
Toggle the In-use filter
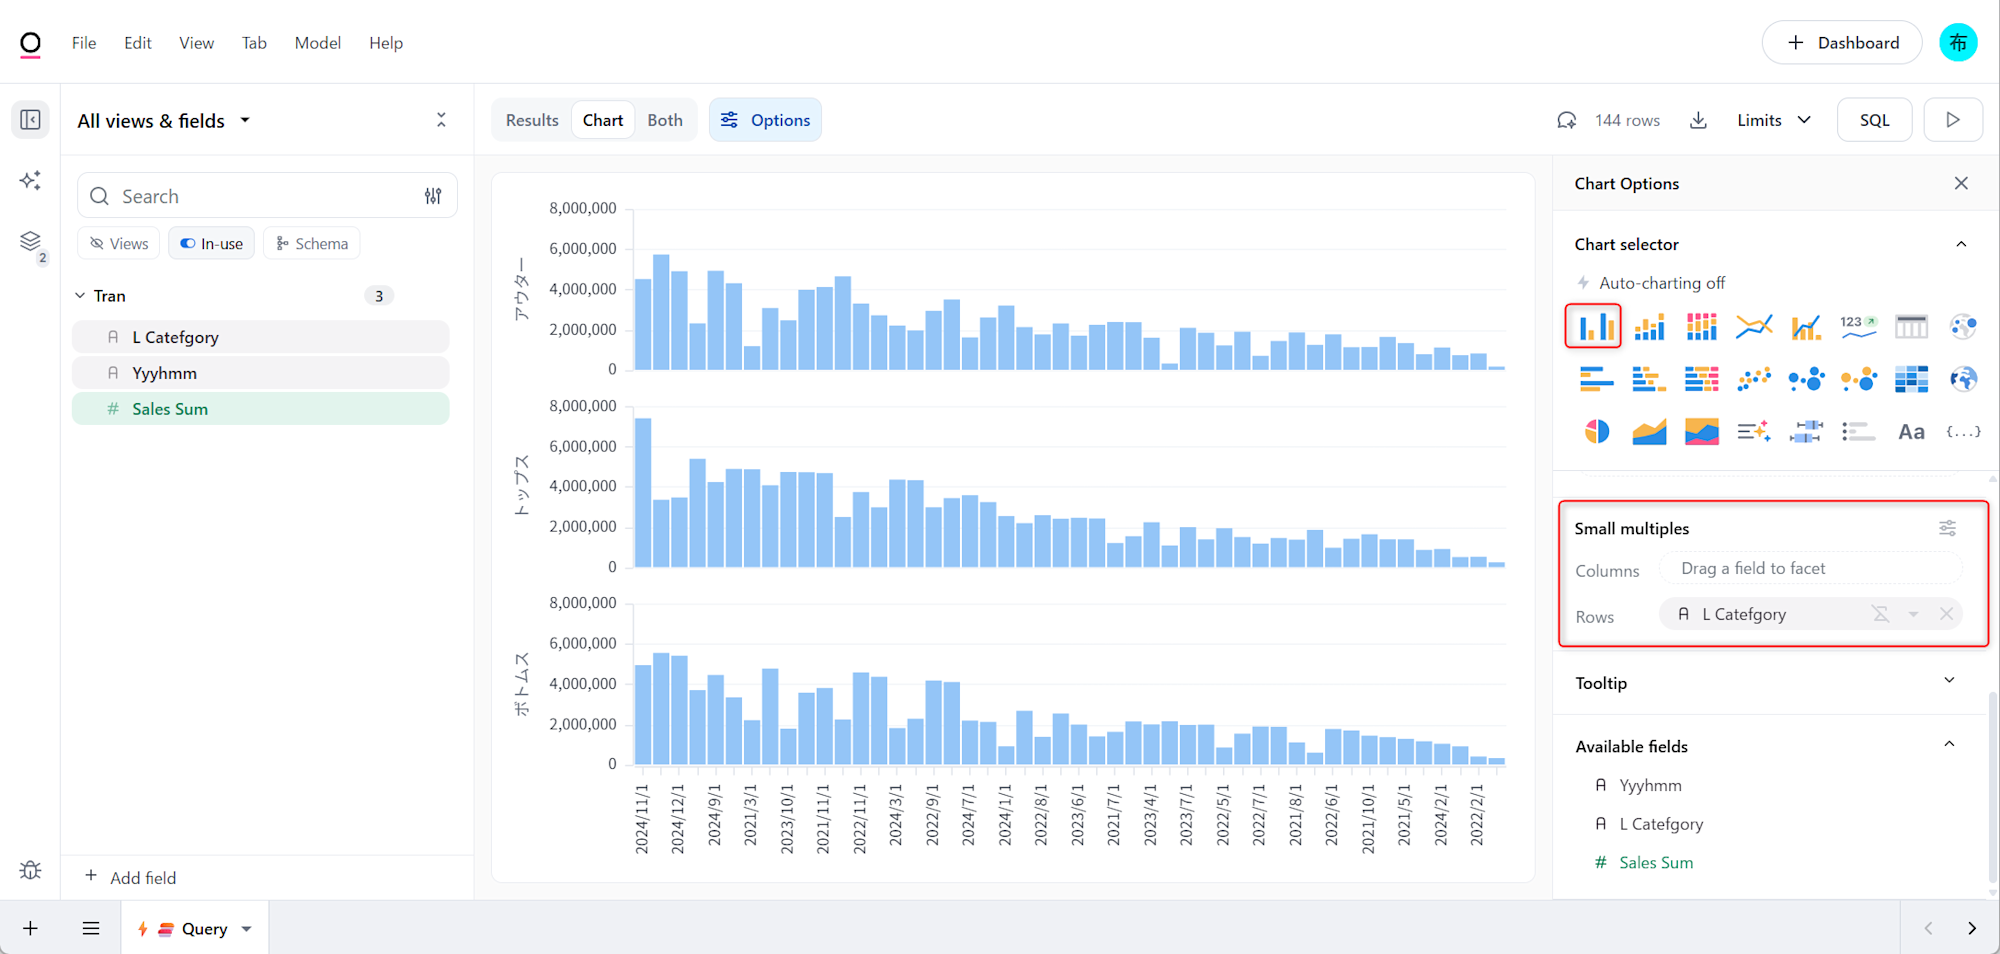pyautogui.click(x=212, y=244)
